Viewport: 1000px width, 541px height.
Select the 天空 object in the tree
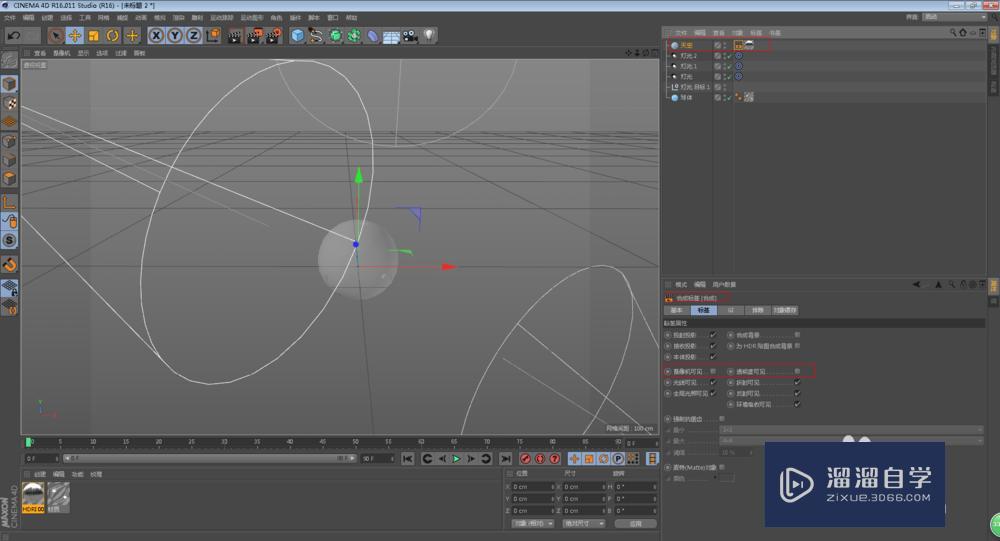(686, 45)
